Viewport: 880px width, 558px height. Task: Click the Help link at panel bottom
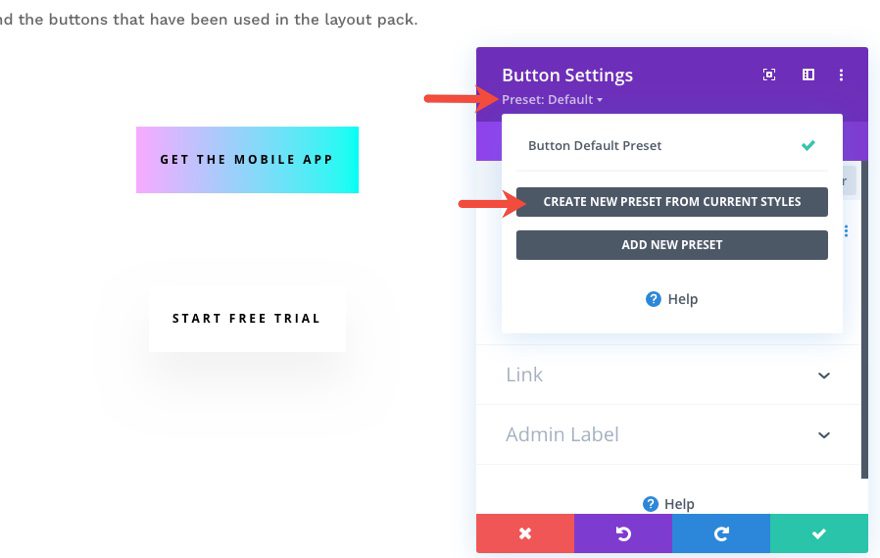point(671,504)
